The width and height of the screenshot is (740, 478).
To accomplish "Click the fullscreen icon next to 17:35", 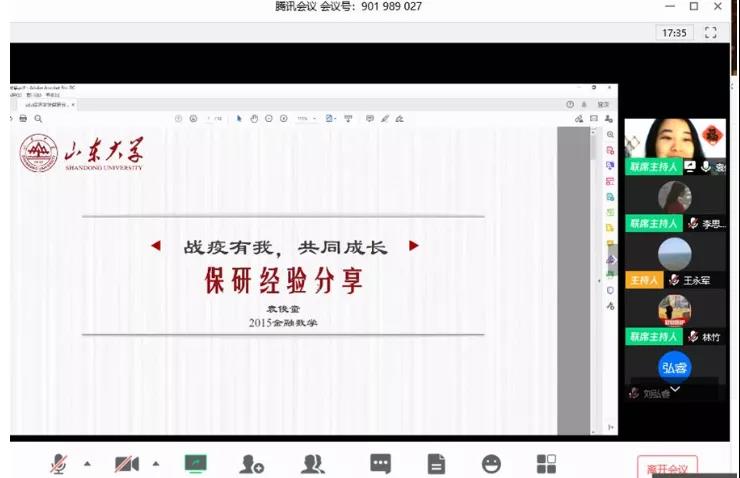I will [711, 33].
